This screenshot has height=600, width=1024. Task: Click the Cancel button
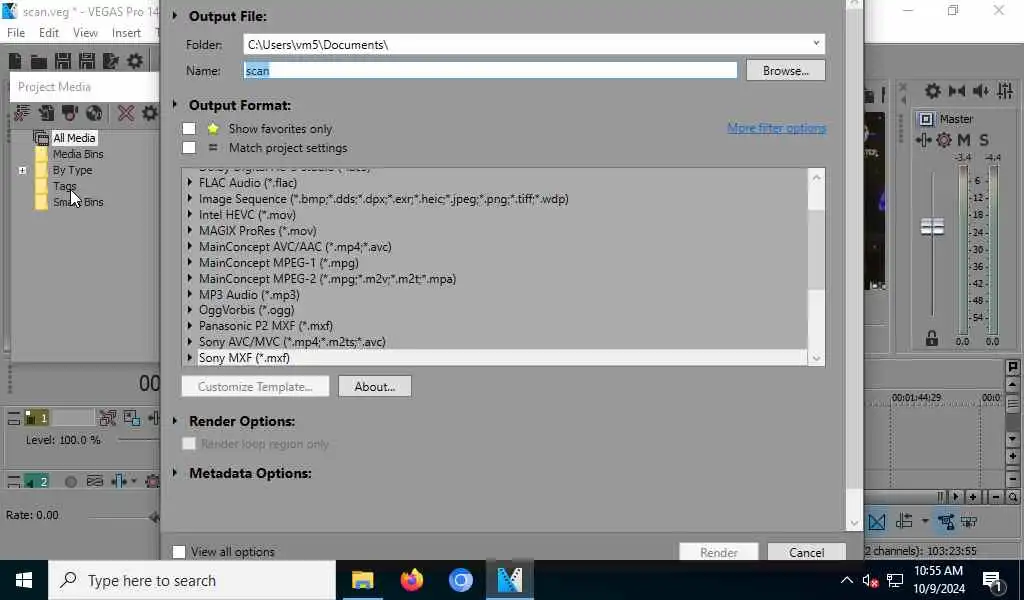pos(807,552)
